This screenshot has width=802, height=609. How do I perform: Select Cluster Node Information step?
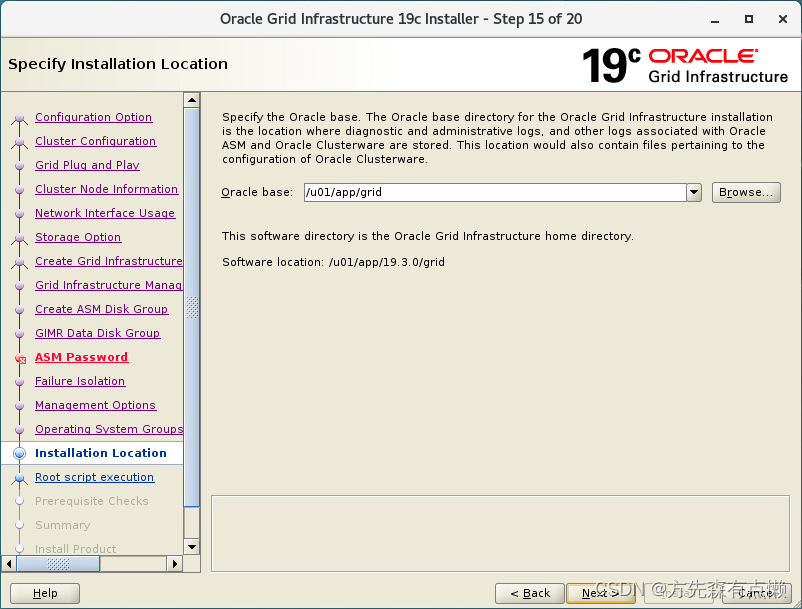106,189
